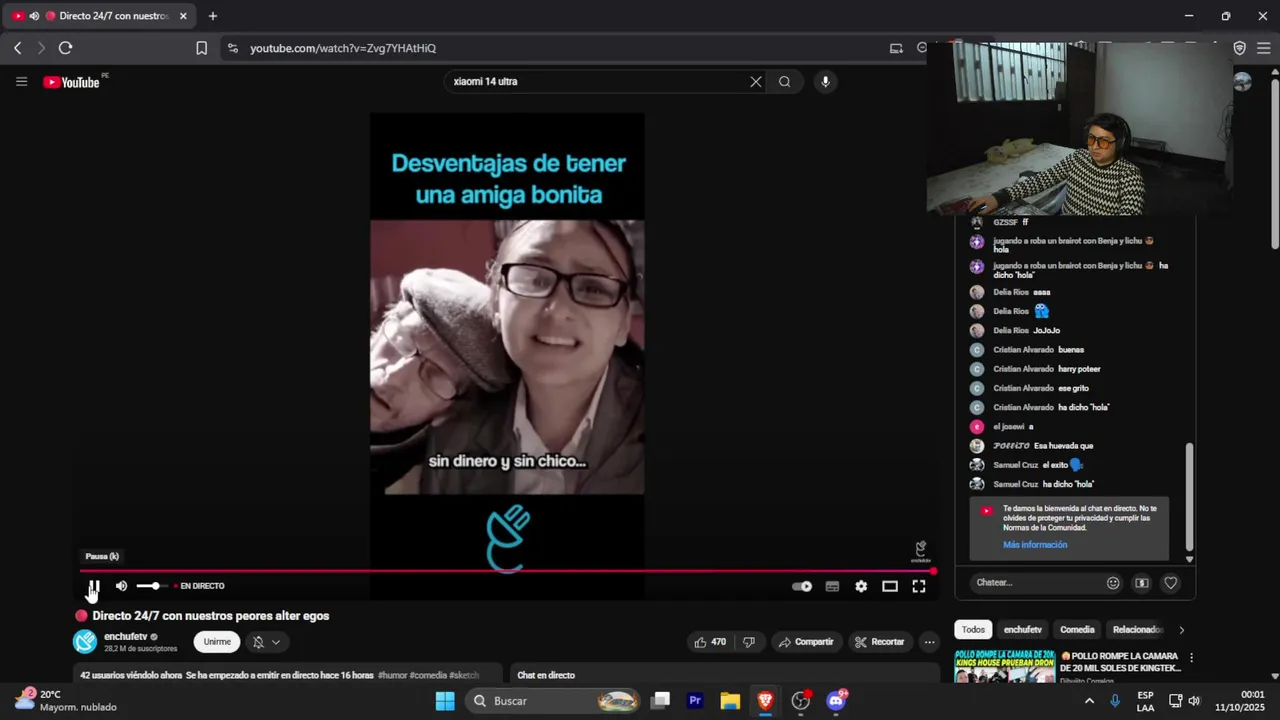Show more filter chips with right arrow

click(1181, 630)
